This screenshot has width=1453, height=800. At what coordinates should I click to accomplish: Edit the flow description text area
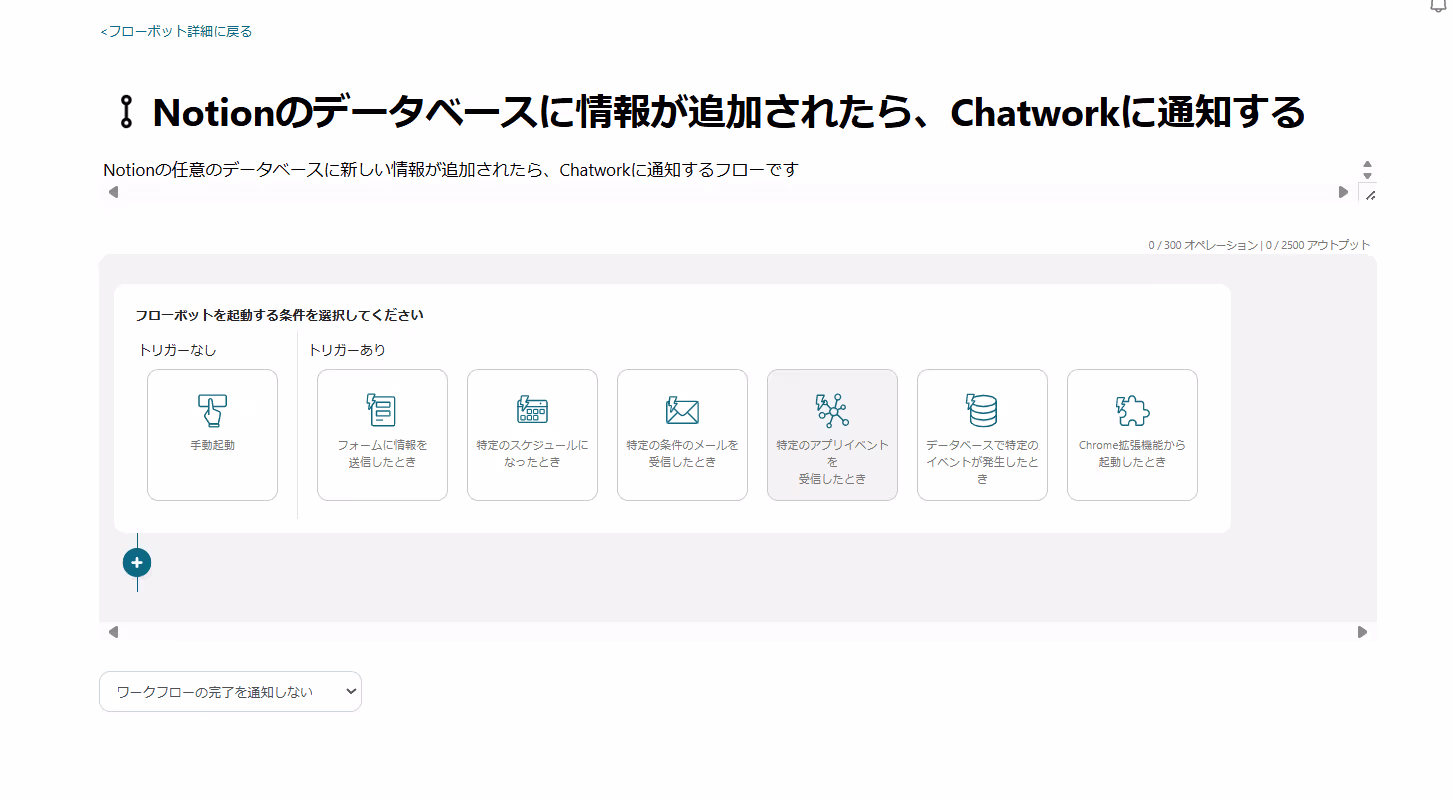pos(730,170)
